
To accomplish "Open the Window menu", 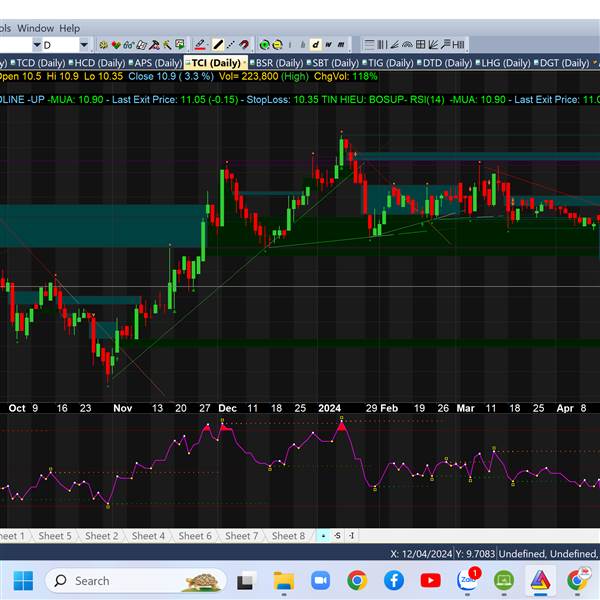I will point(36,28).
